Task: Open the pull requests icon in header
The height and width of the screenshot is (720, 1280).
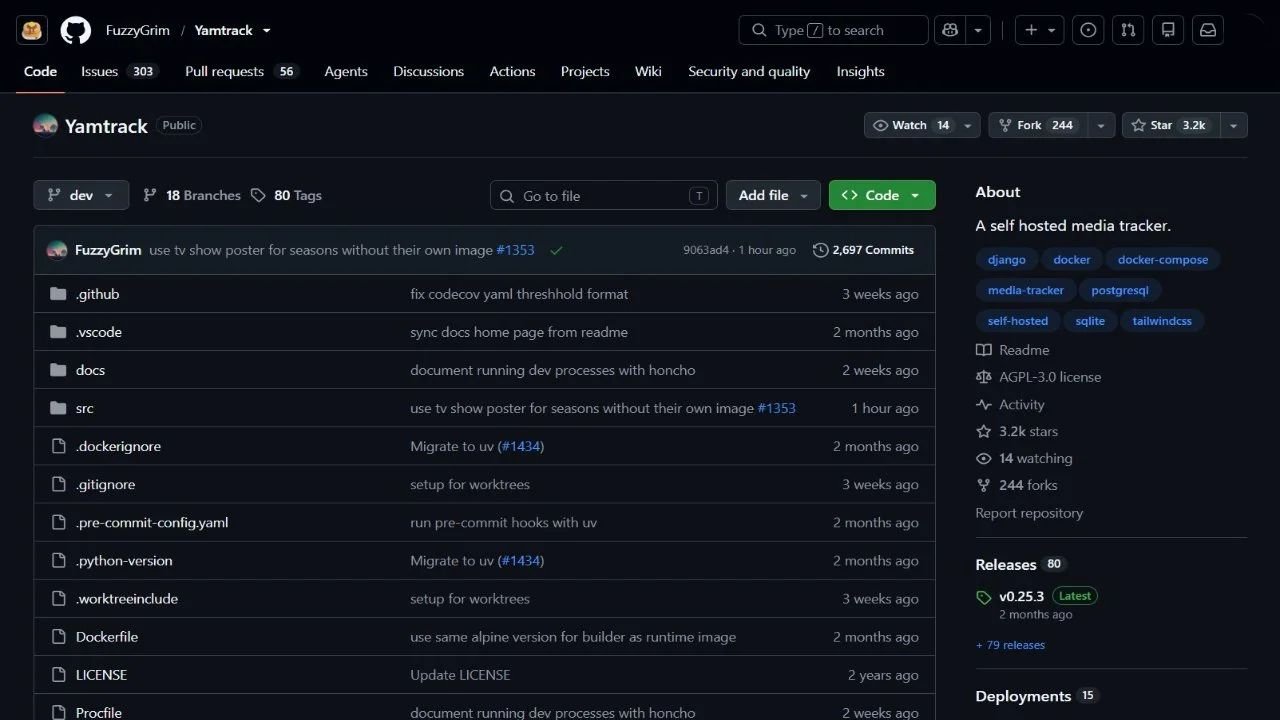Action: [x=1128, y=30]
